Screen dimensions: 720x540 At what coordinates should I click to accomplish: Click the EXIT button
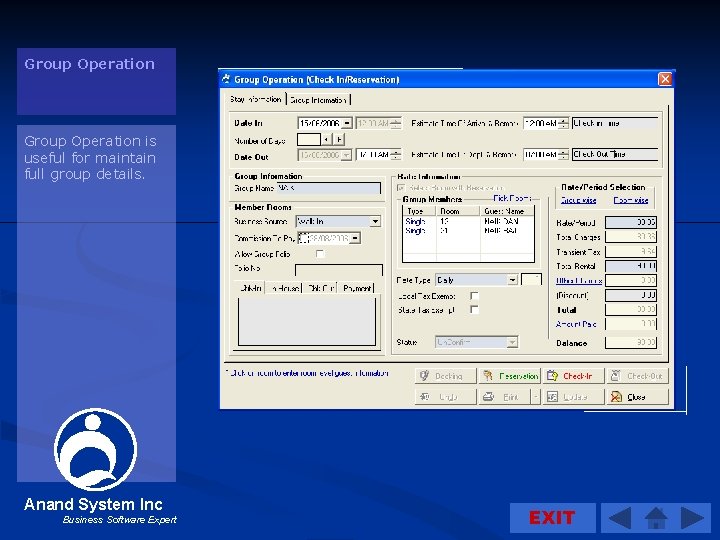coord(552,517)
